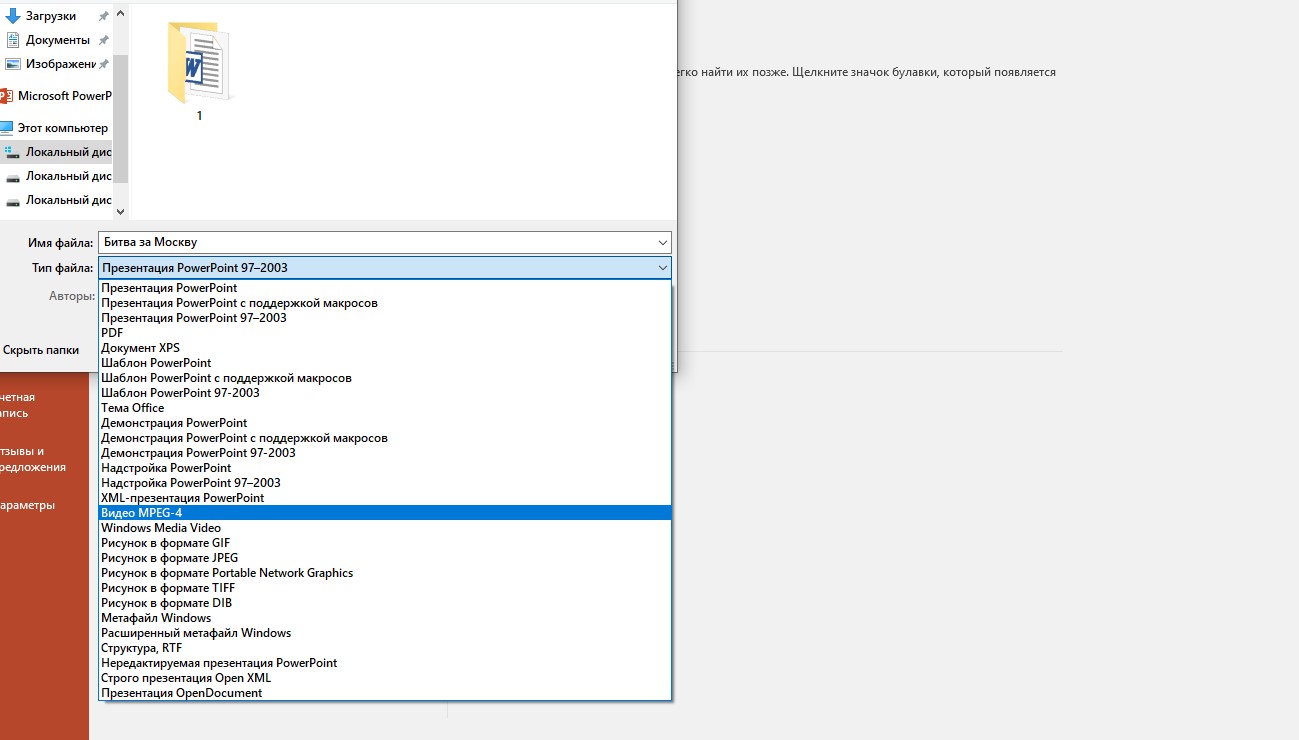Open 'Изображения' pictures folder icon
The image size is (1299, 740).
click(13, 64)
